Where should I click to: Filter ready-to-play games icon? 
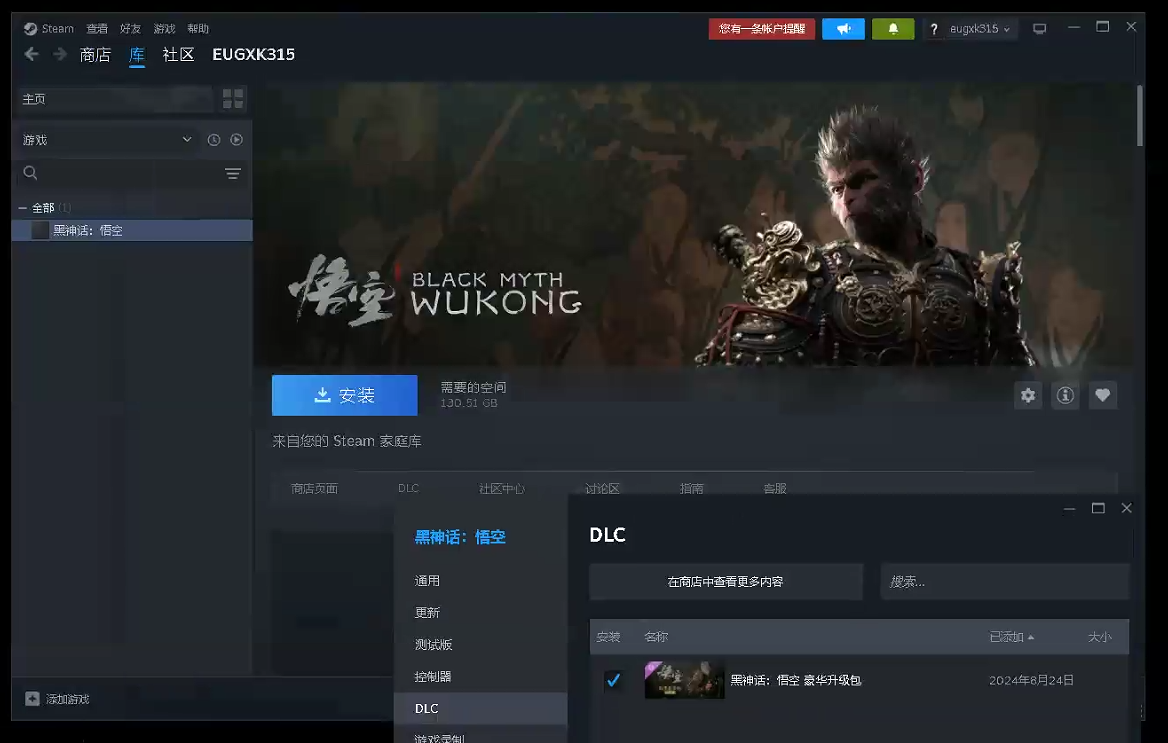click(x=236, y=139)
